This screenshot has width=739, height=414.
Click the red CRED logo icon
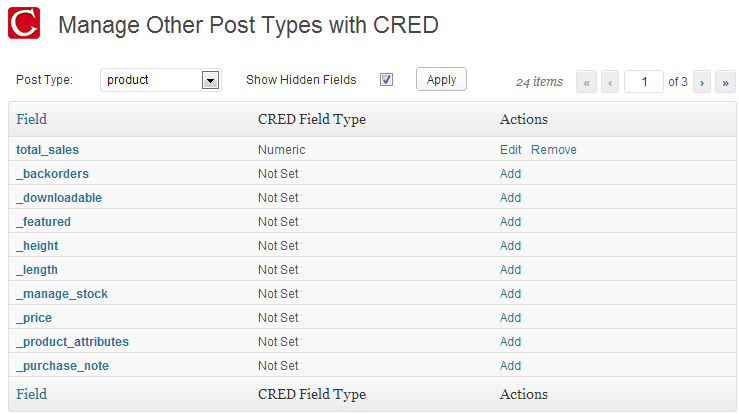tap(24, 23)
